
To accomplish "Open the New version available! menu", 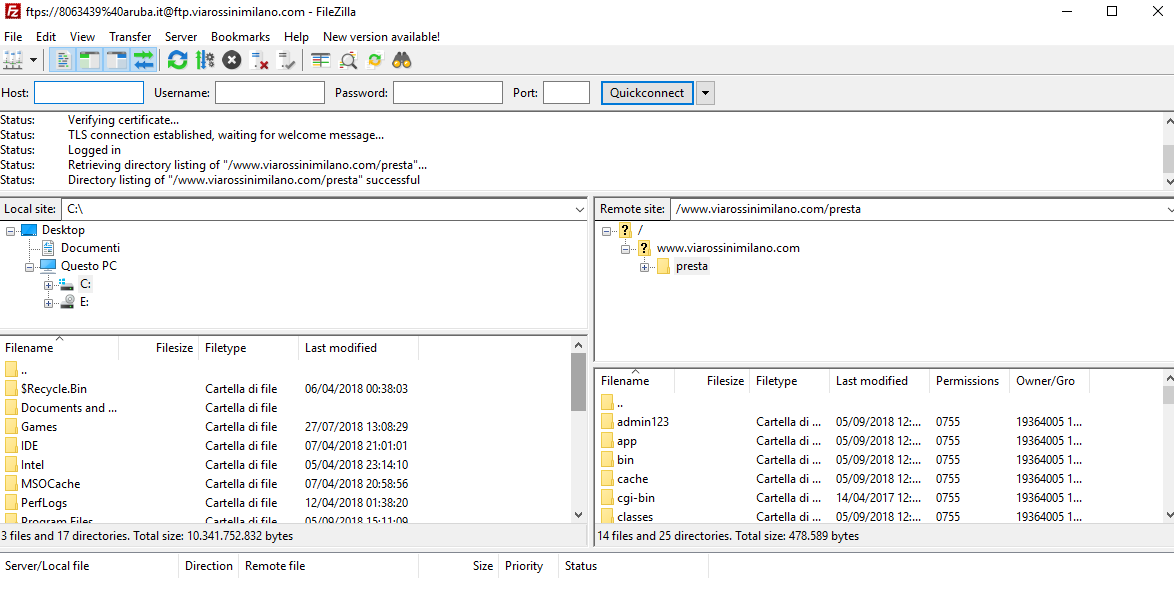I will (381, 37).
